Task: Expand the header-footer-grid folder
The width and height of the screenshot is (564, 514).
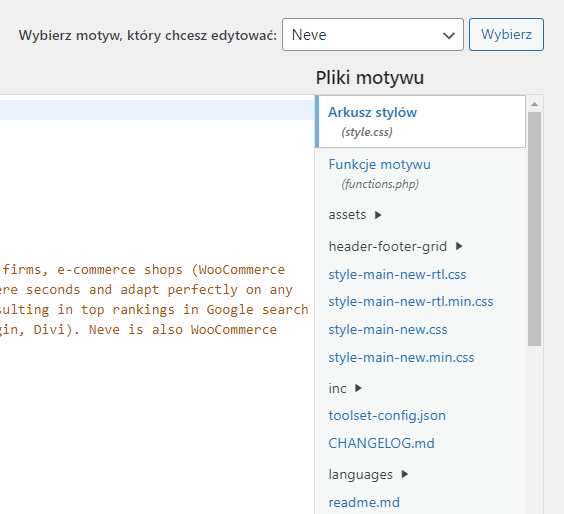Action: 395,246
